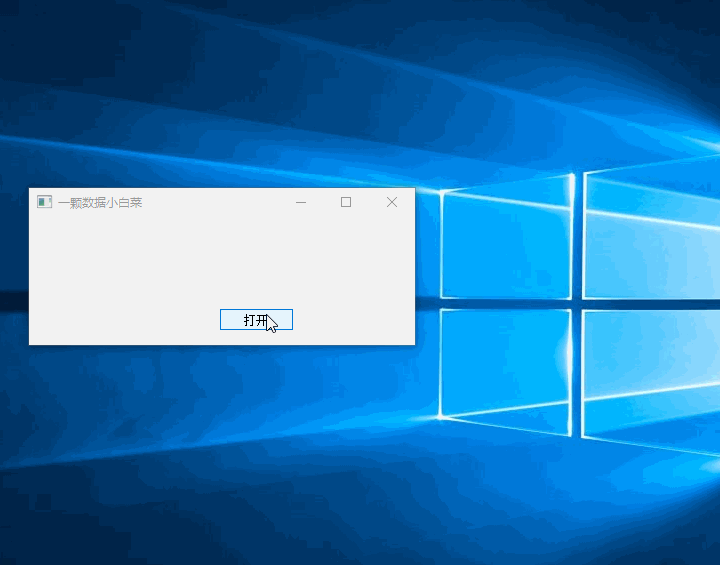
Task: Minimize the 一颗数据小白菜 window
Action: tap(301, 202)
